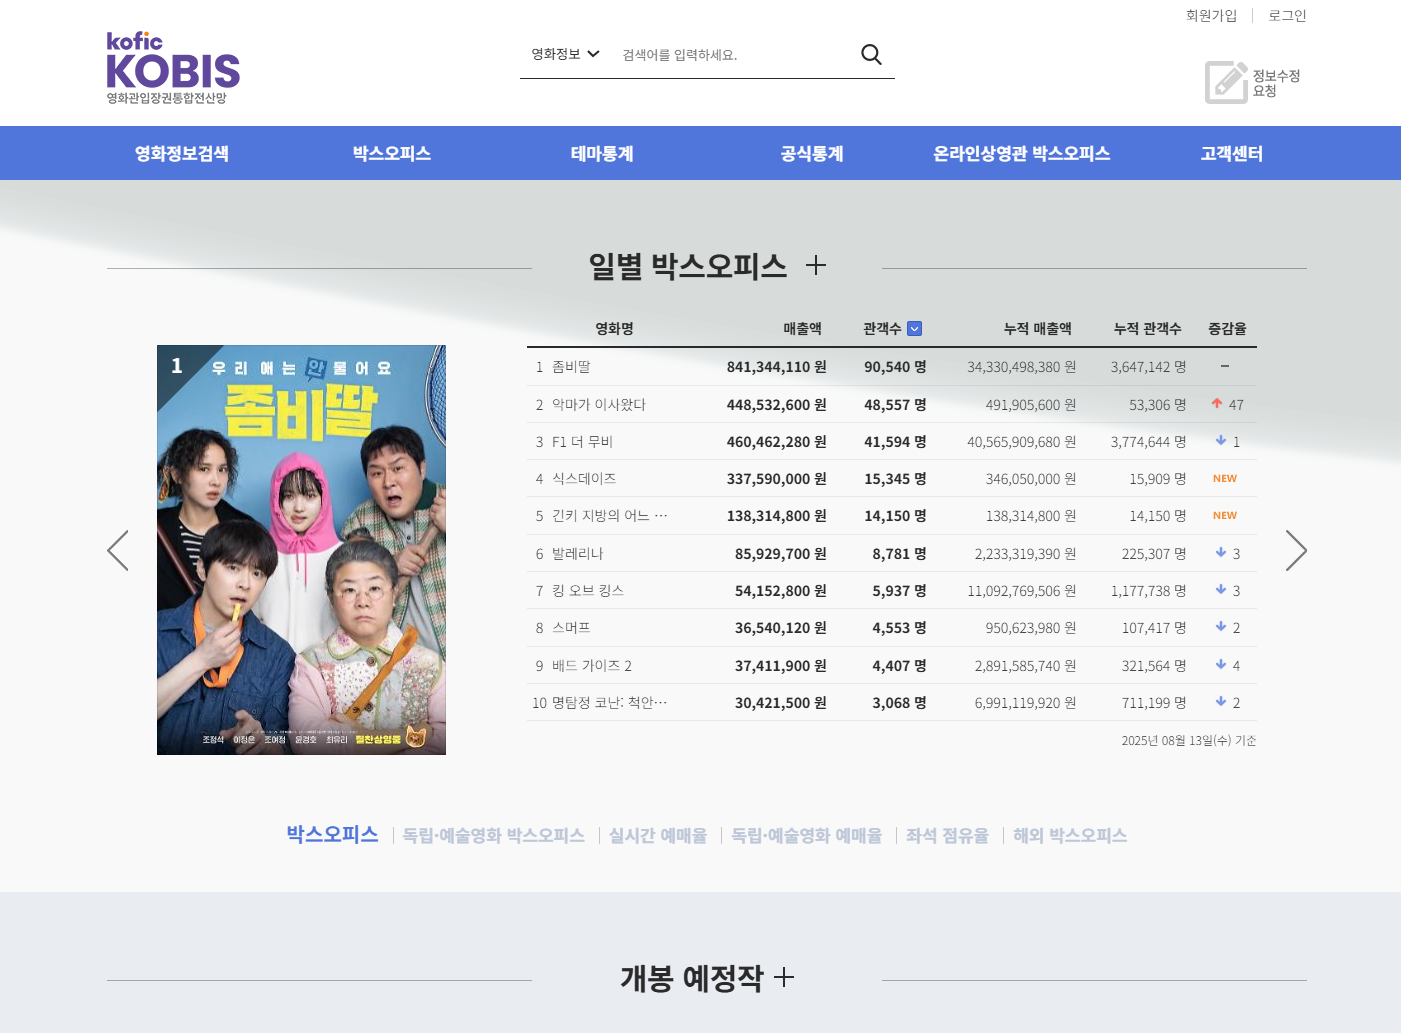Click the right carousel arrow
The height and width of the screenshot is (1033, 1401).
point(1296,550)
